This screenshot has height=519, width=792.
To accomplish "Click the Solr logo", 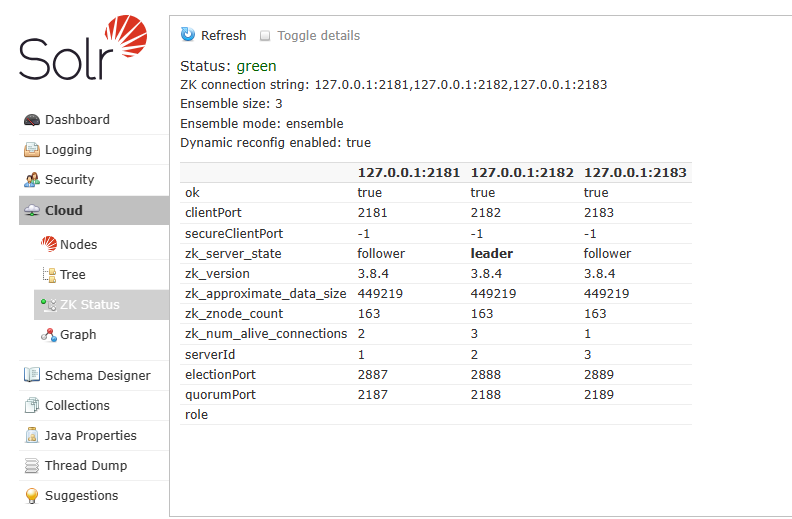I will tap(83, 48).
